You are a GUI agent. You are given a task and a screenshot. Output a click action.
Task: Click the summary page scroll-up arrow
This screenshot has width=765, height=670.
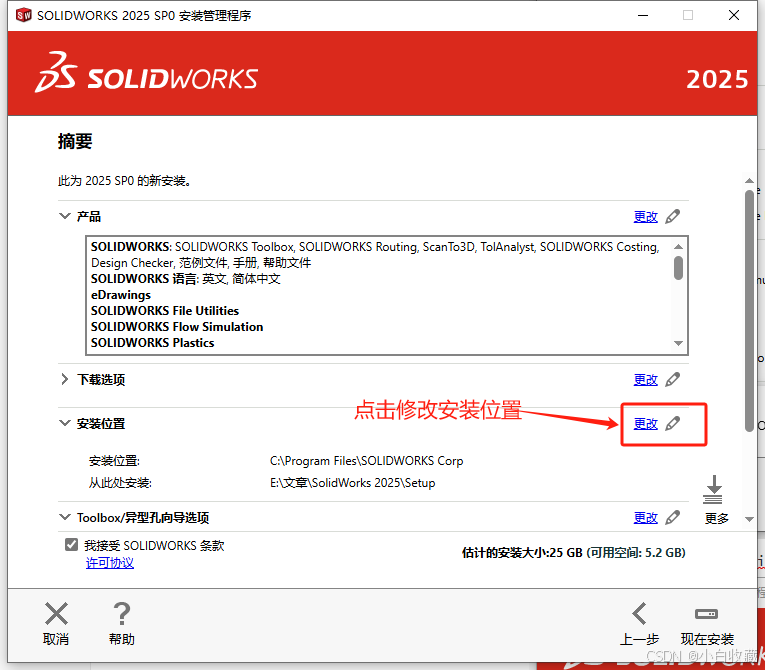[x=749, y=181]
